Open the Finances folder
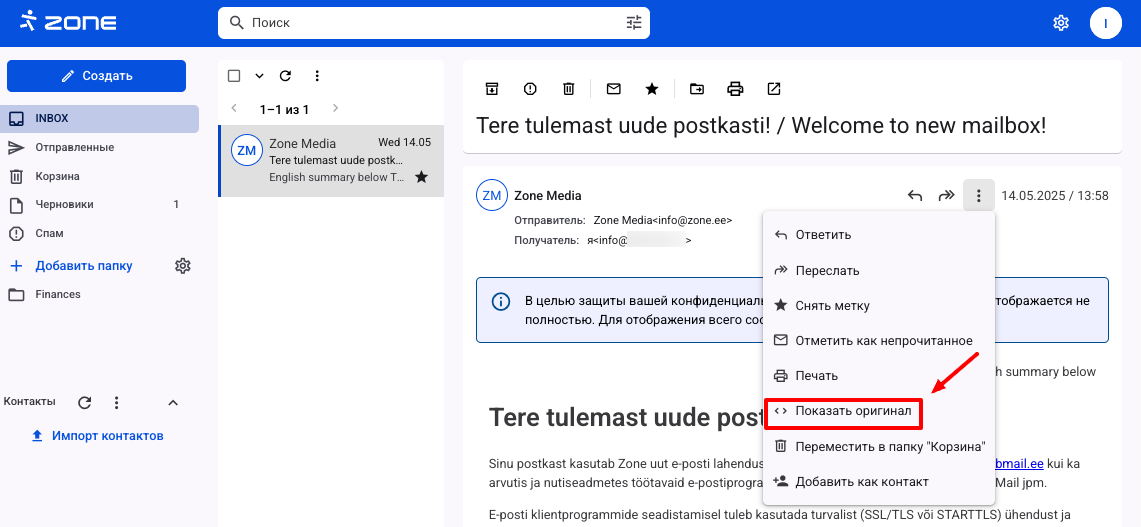 (58, 294)
